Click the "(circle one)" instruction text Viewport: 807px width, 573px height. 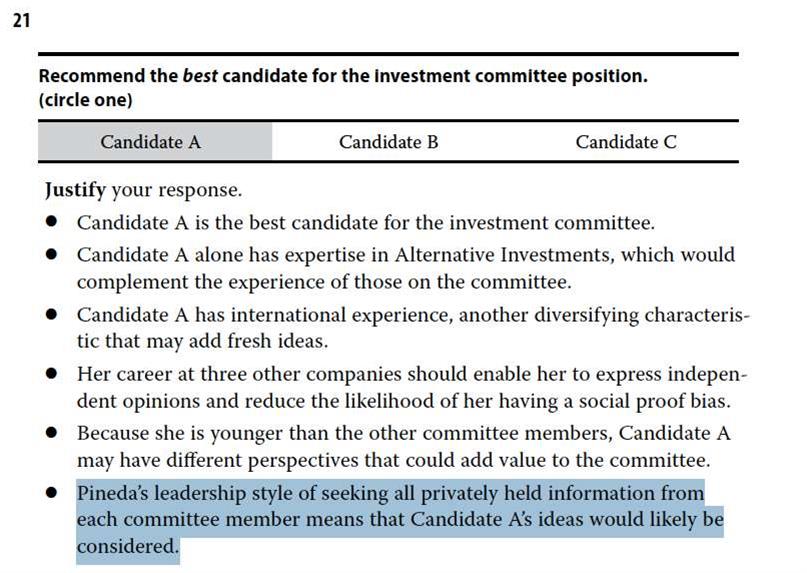click(85, 100)
